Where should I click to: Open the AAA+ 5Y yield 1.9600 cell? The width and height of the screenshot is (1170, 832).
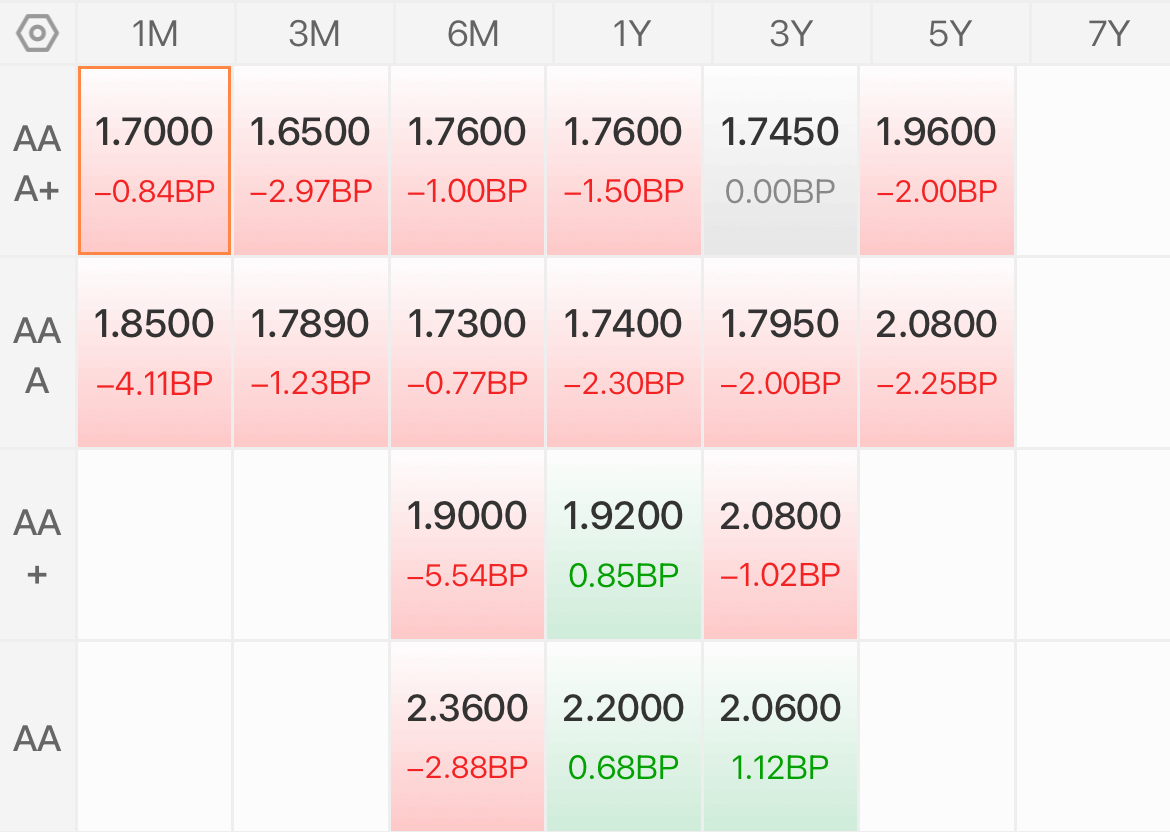click(x=937, y=160)
